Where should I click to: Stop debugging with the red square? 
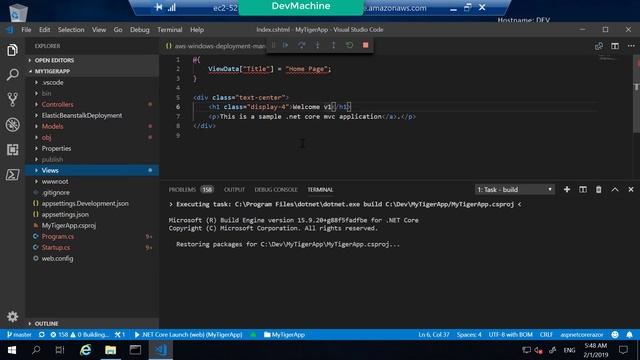coord(365,45)
